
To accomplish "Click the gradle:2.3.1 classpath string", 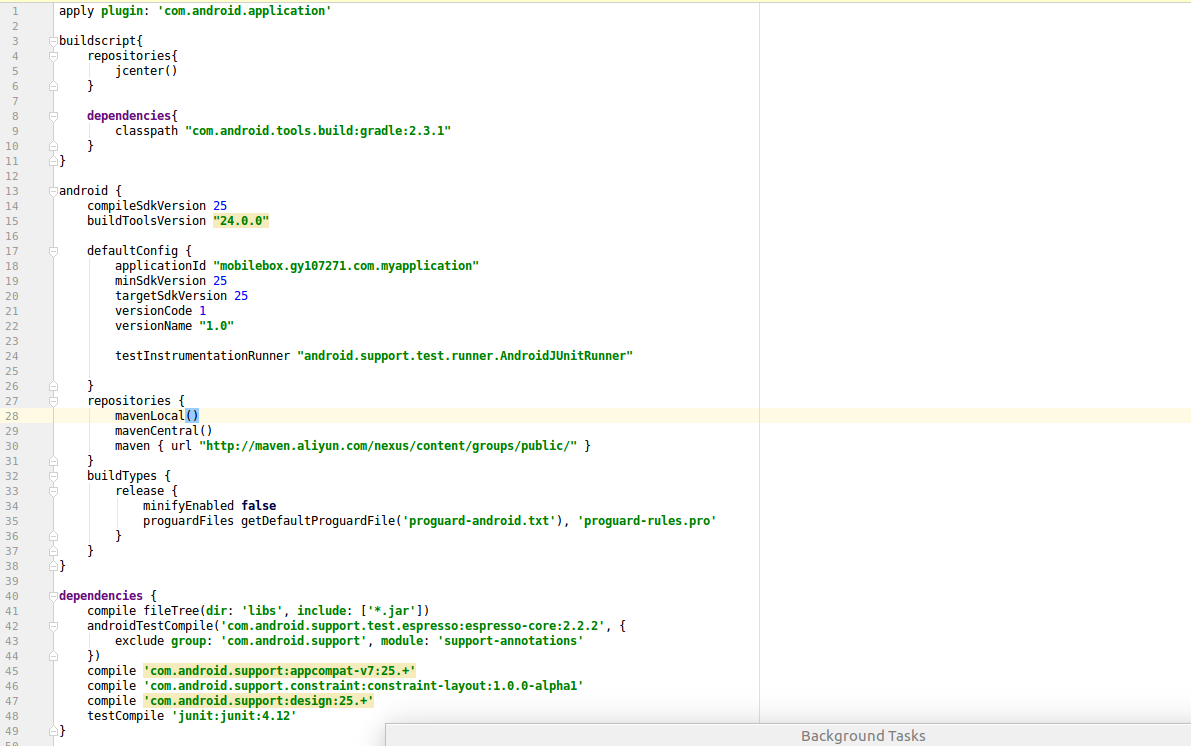I will coord(318,131).
